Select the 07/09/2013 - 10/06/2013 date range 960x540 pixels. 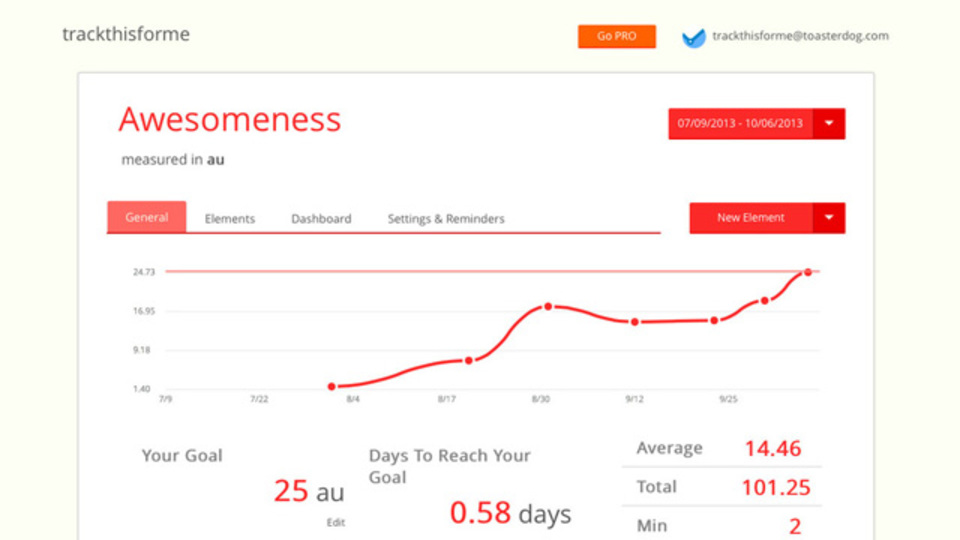(740, 124)
